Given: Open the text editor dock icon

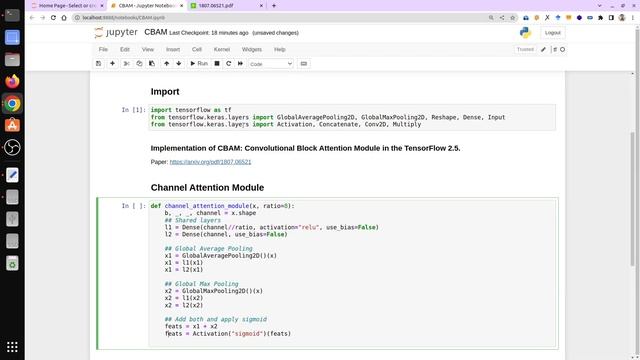Looking at the screenshot, I should 12,175.
